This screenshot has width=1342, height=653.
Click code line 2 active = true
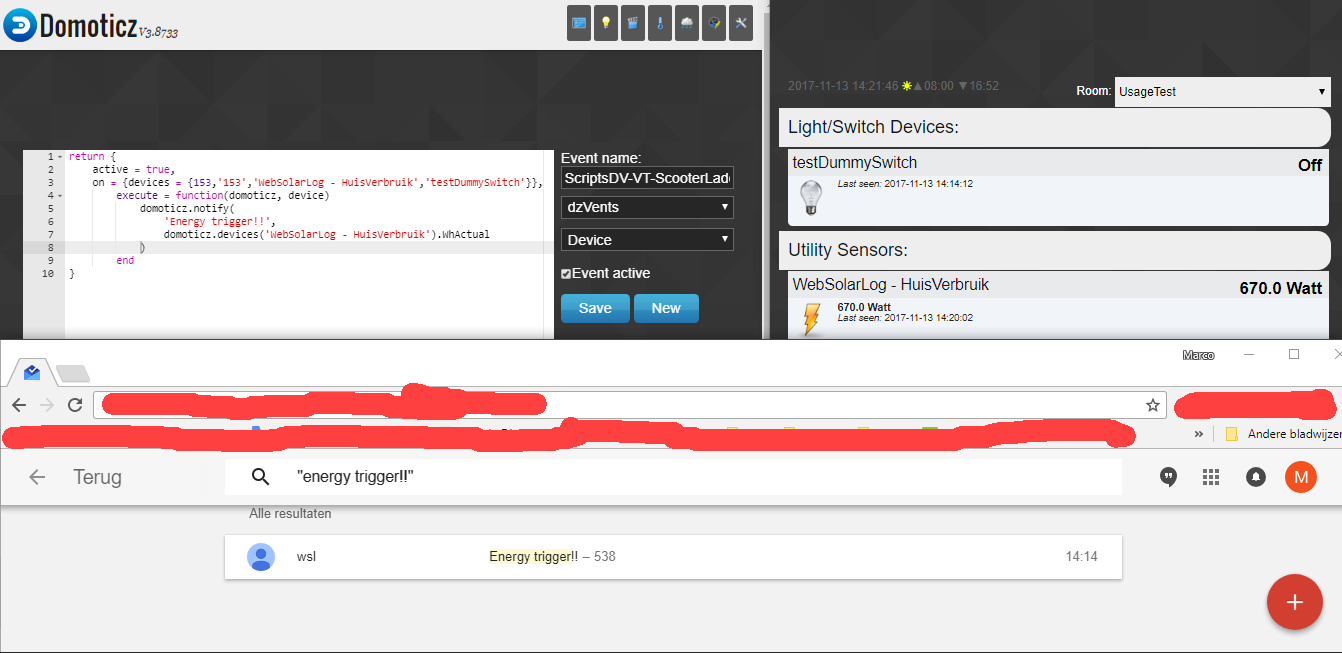[134, 170]
